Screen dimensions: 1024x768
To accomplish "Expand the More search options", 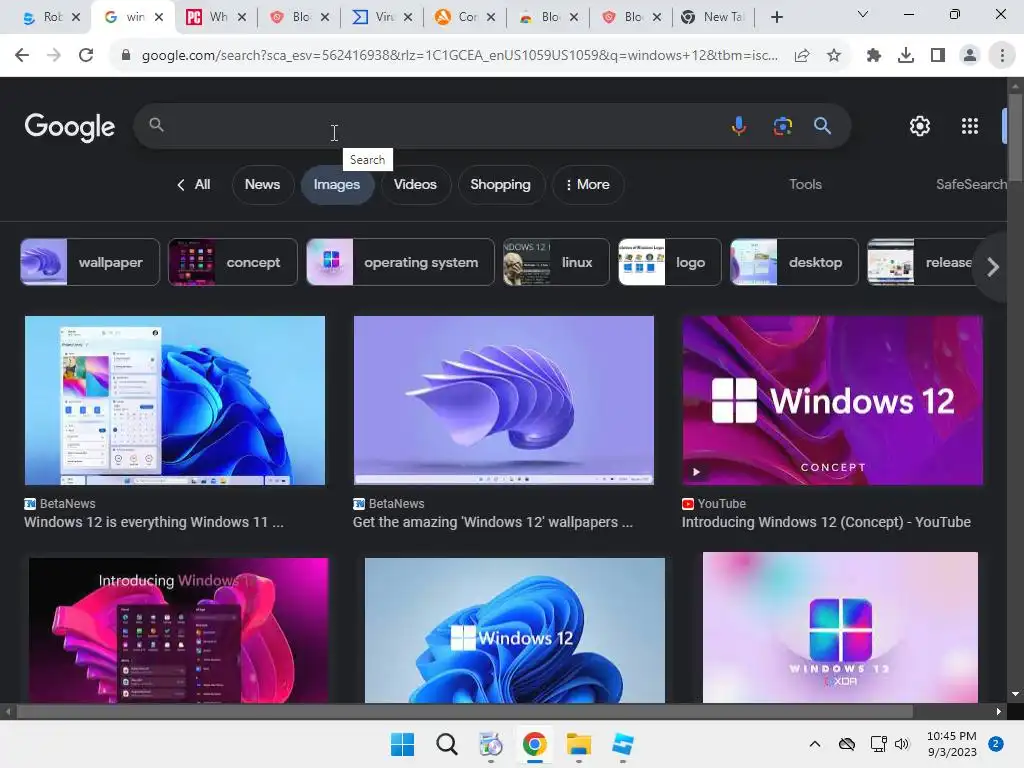I will (x=588, y=185).
